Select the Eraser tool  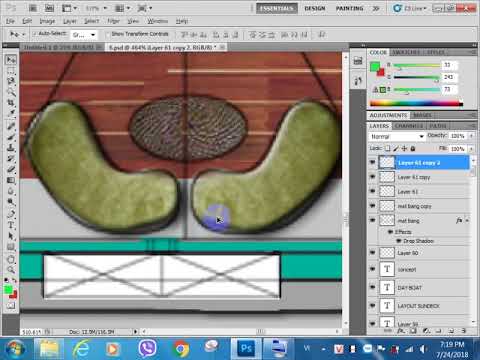point(11,169)
